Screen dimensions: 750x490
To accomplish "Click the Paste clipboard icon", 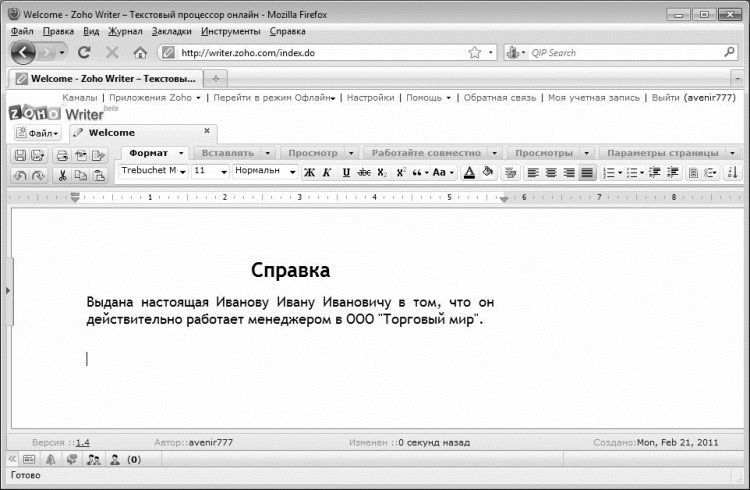I will click(x=99, y=175).
